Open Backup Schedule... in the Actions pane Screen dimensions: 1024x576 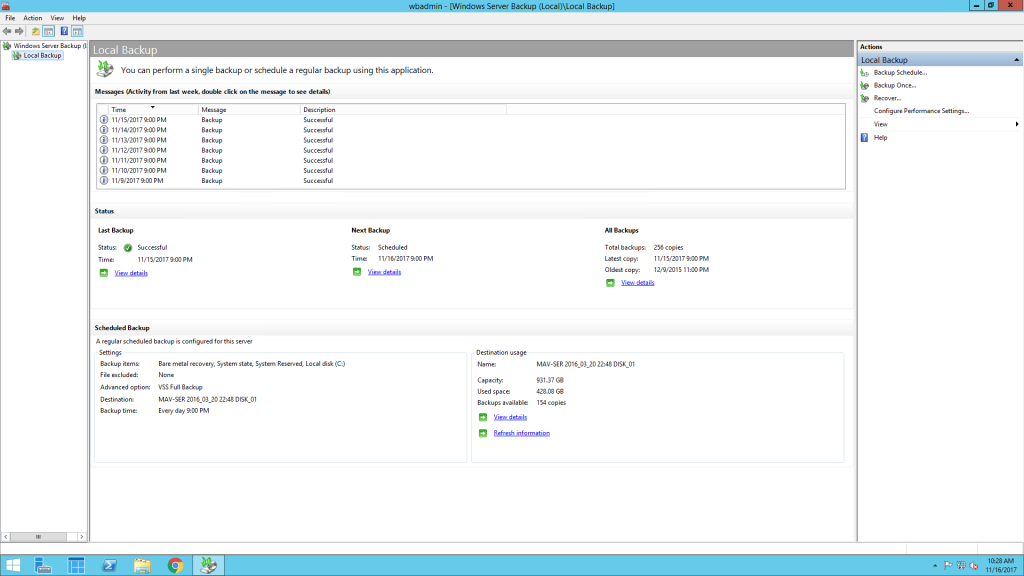click(900, 72)
